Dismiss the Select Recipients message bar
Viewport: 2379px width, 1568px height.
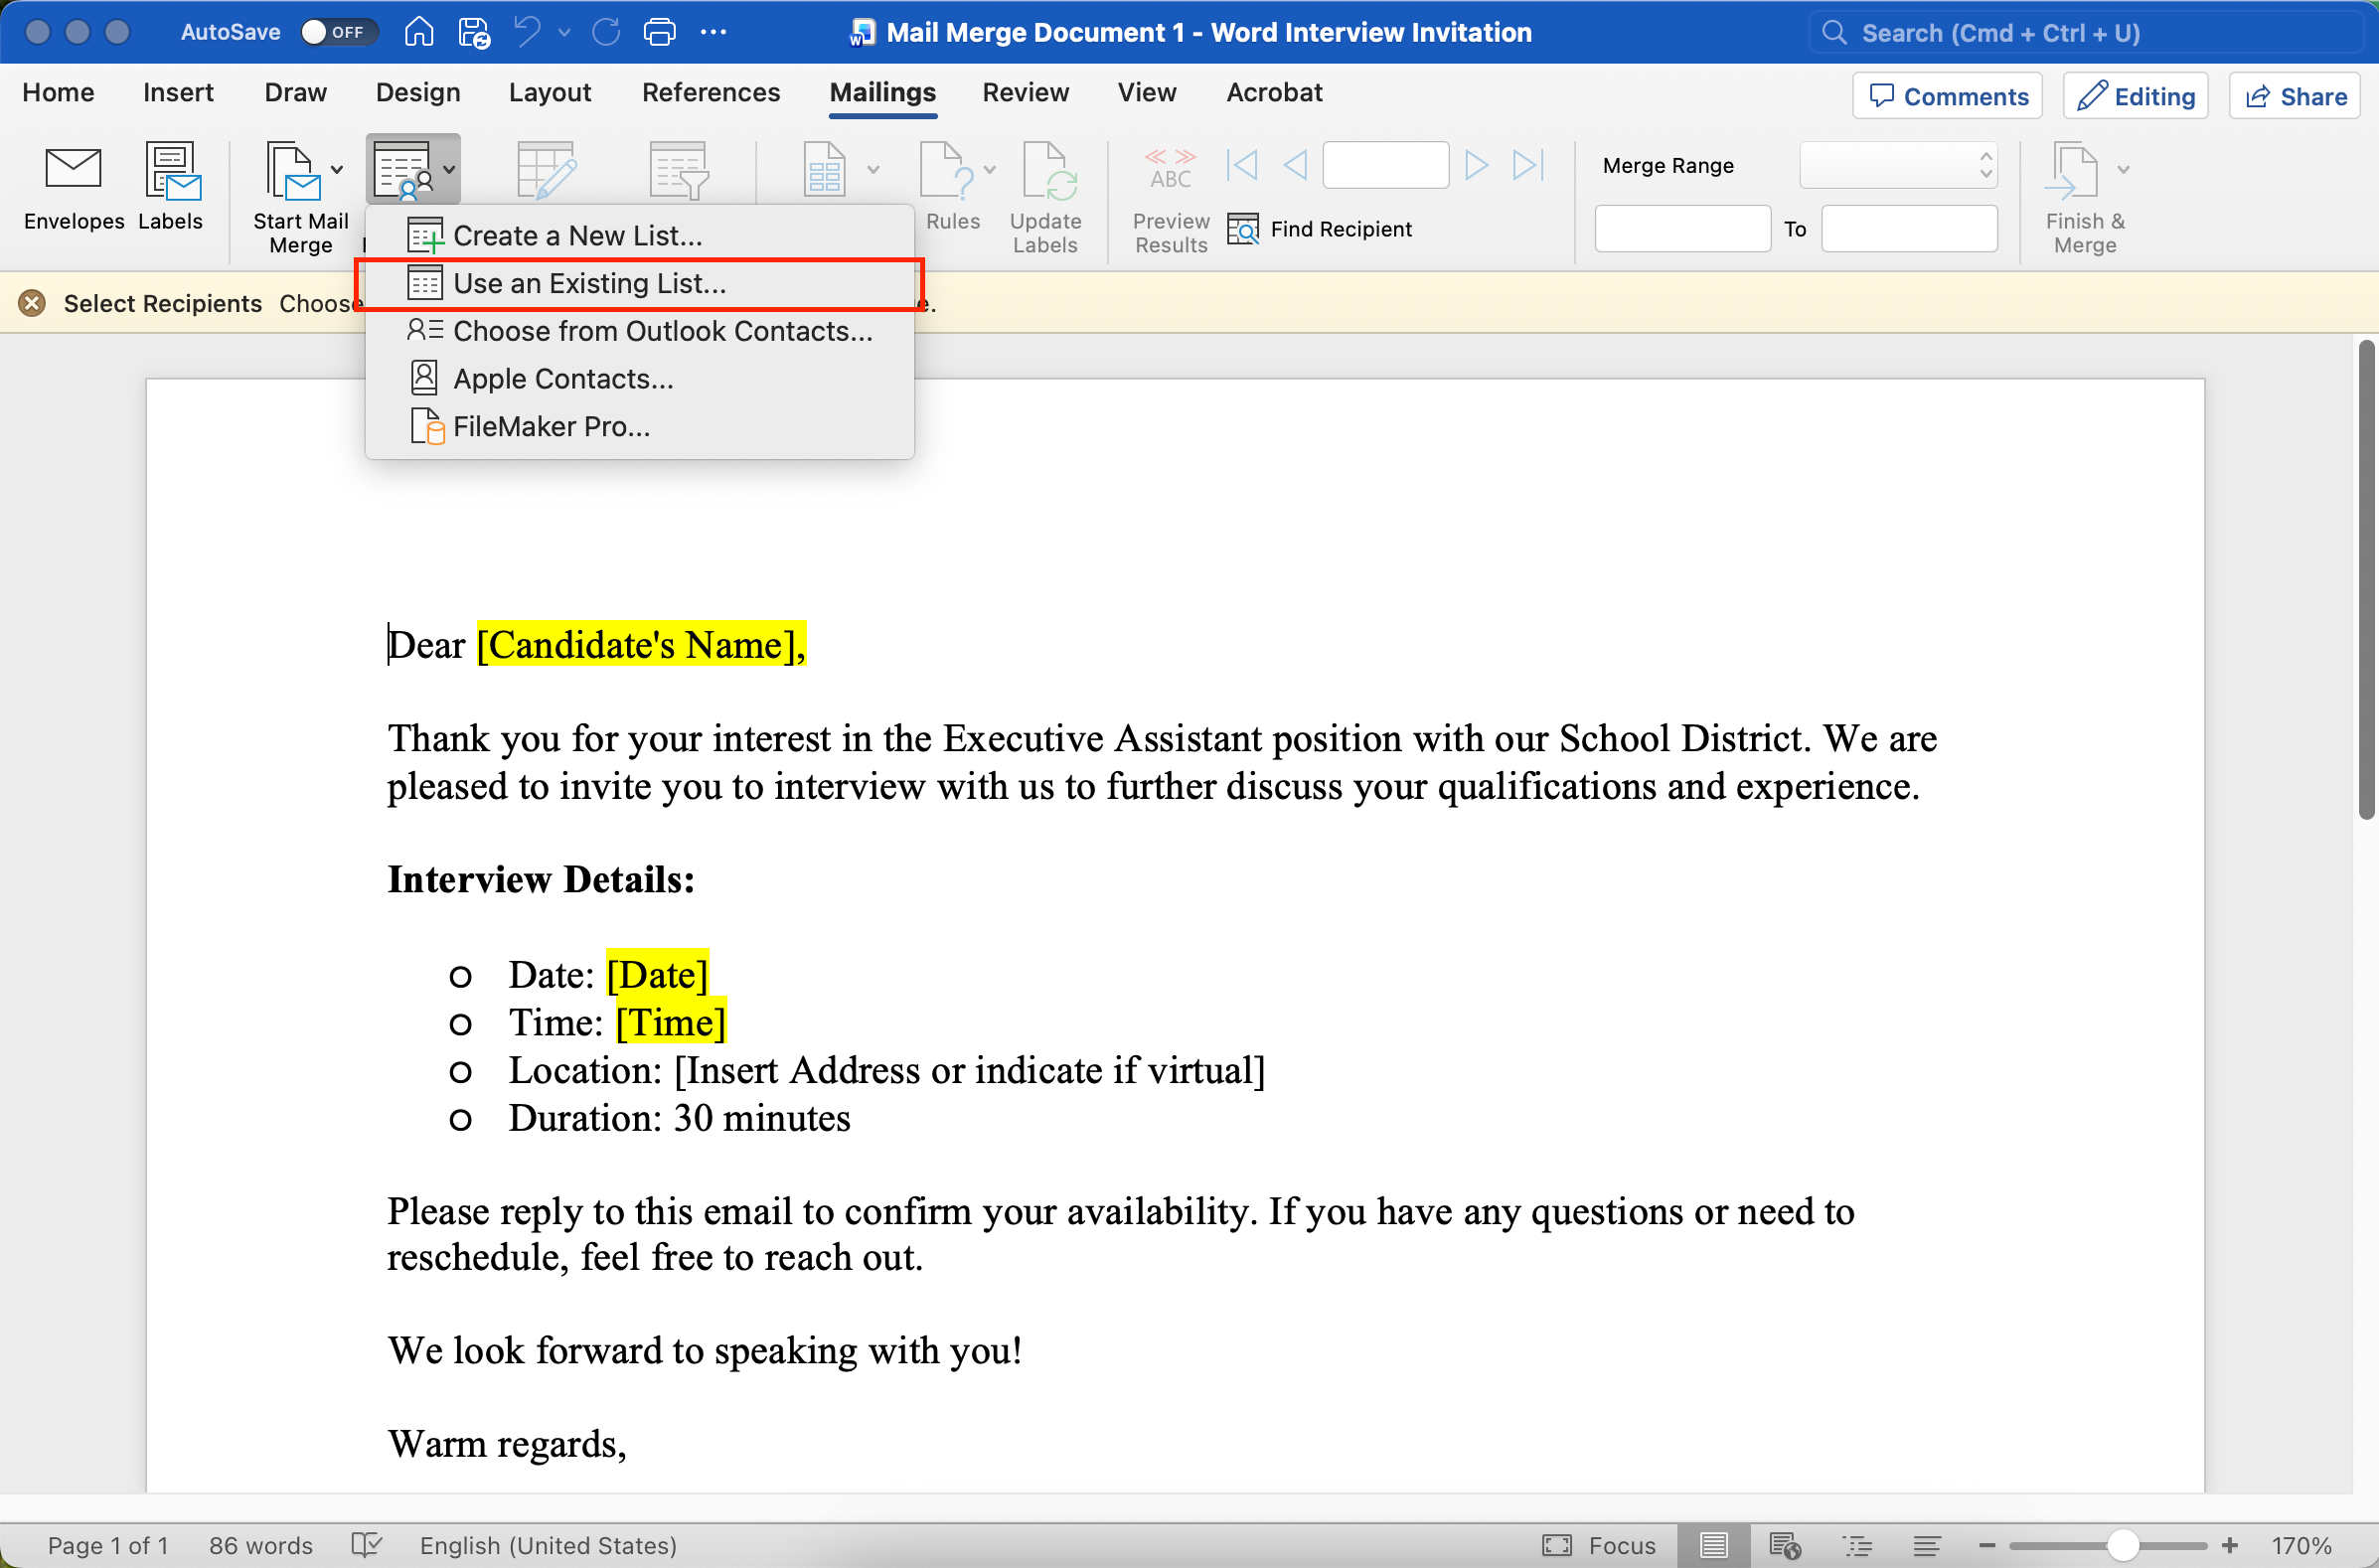click(x=32, y=303)
